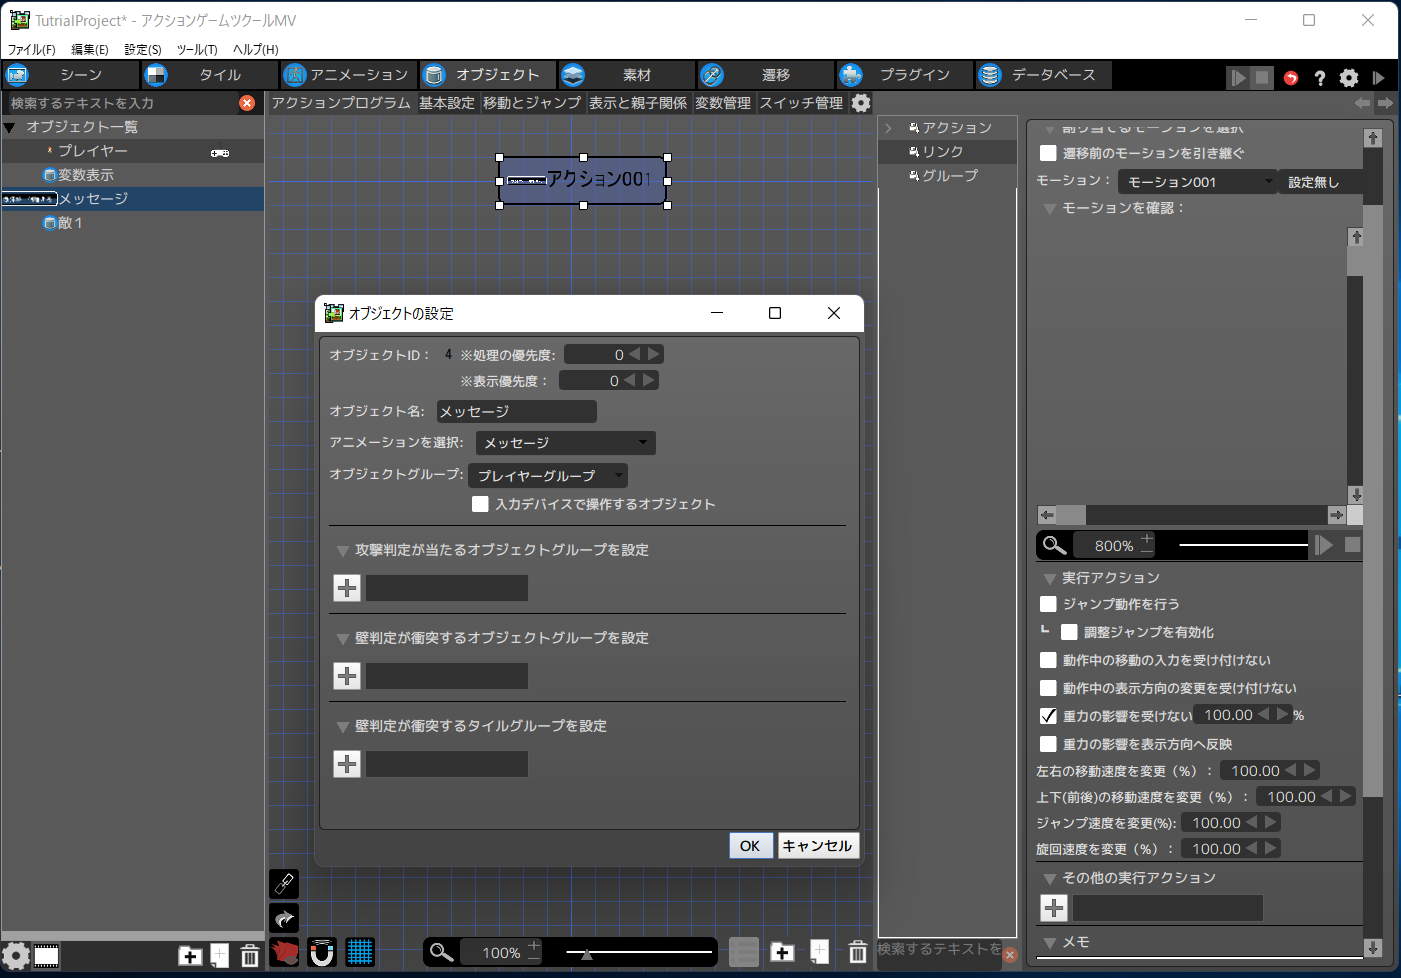Select the curved arrow tool icon

pos(284,918)
